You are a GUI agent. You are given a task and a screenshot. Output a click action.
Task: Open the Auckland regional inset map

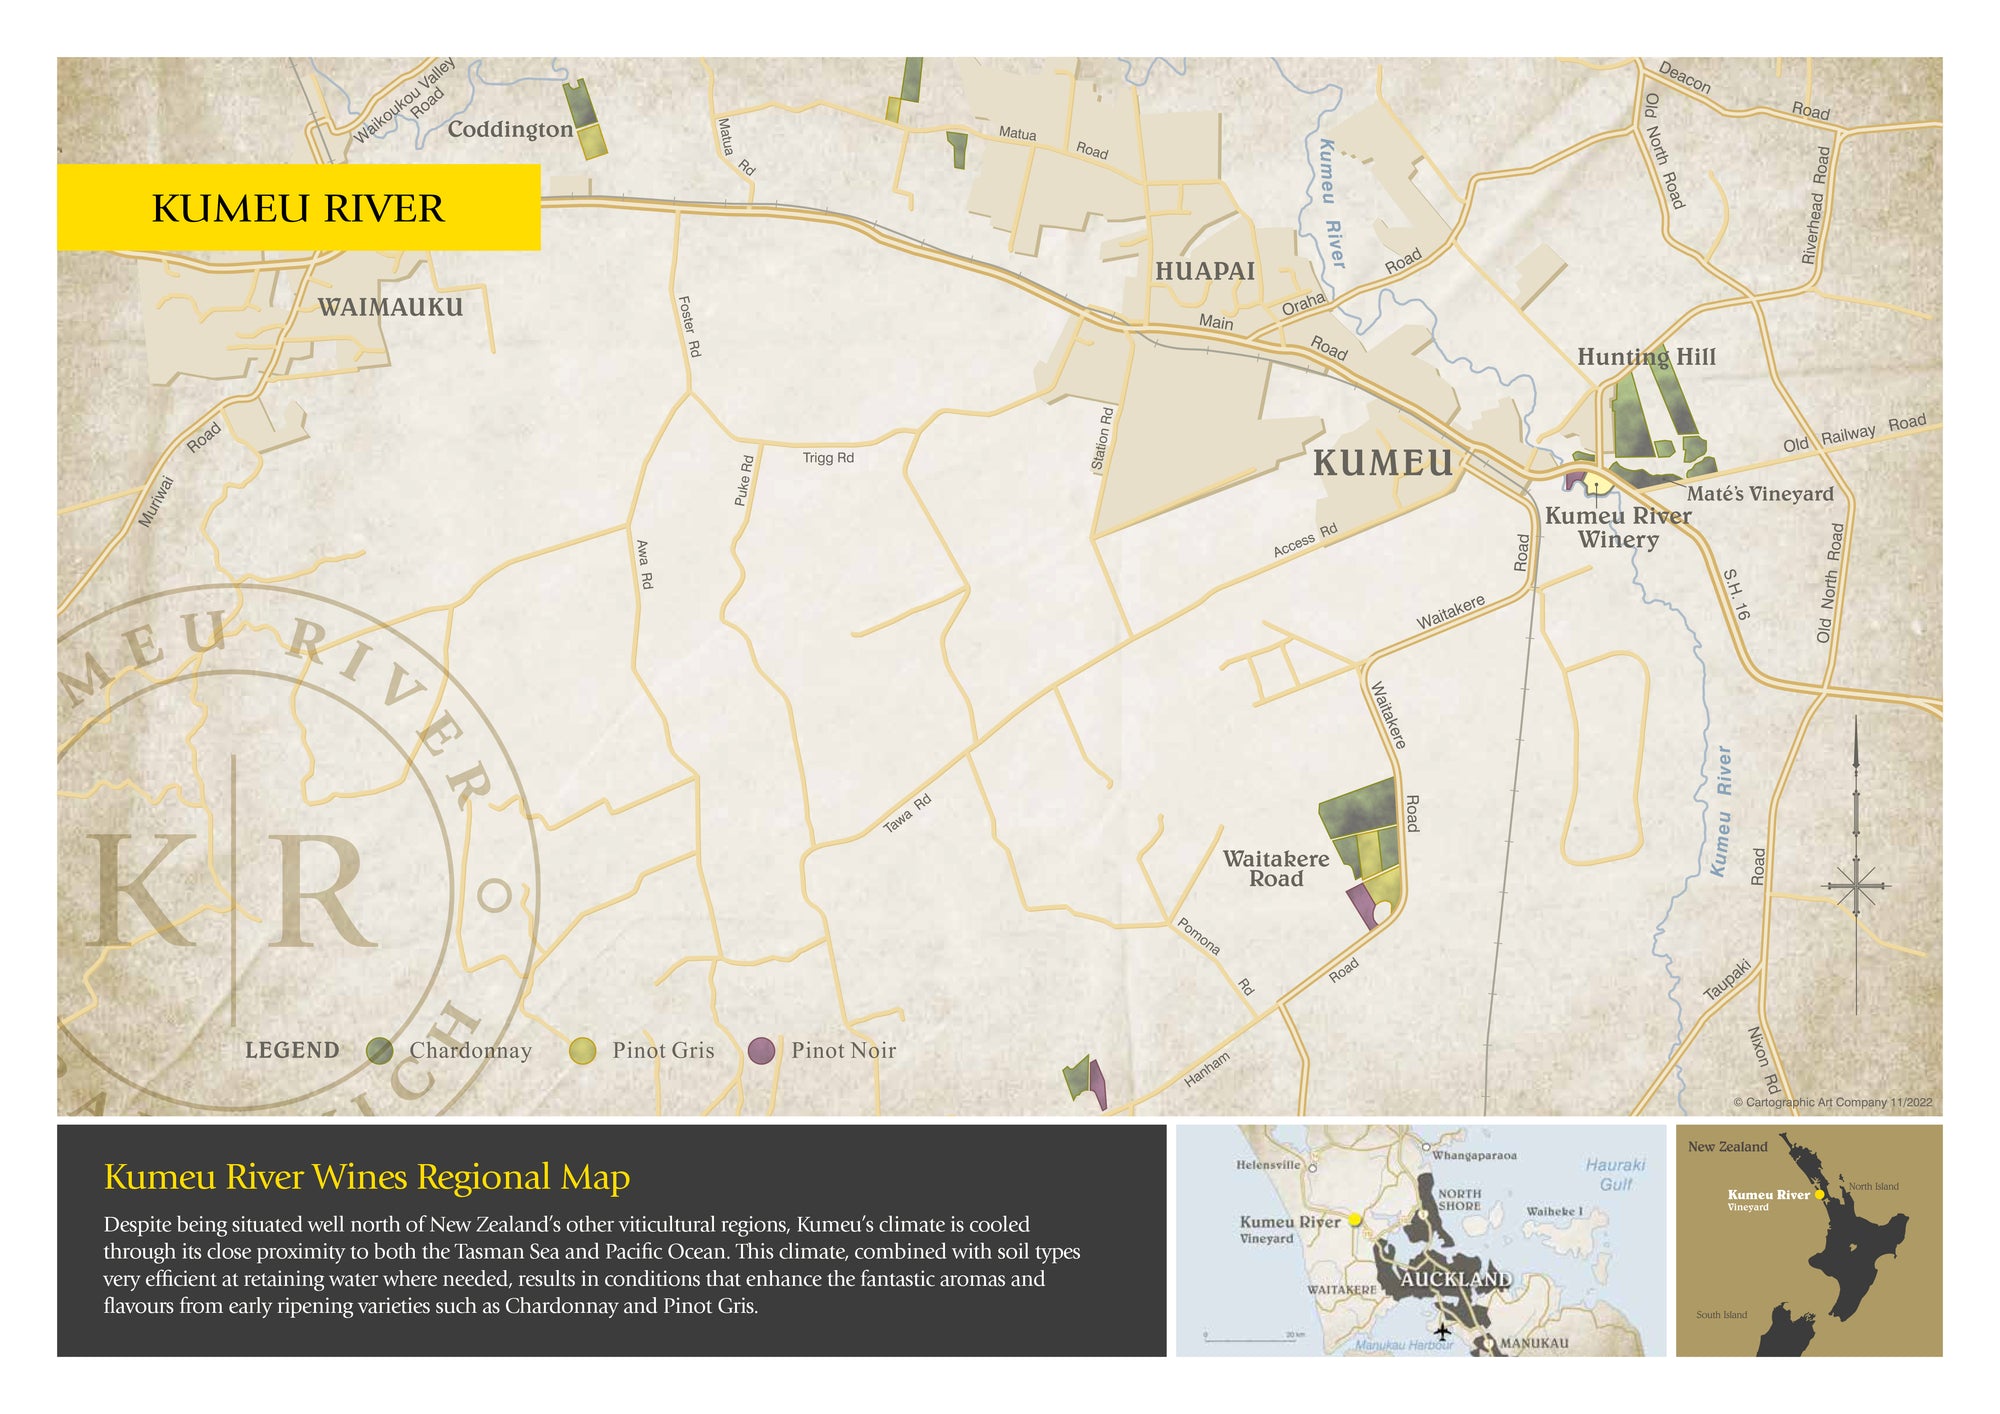(1421, 1240)
